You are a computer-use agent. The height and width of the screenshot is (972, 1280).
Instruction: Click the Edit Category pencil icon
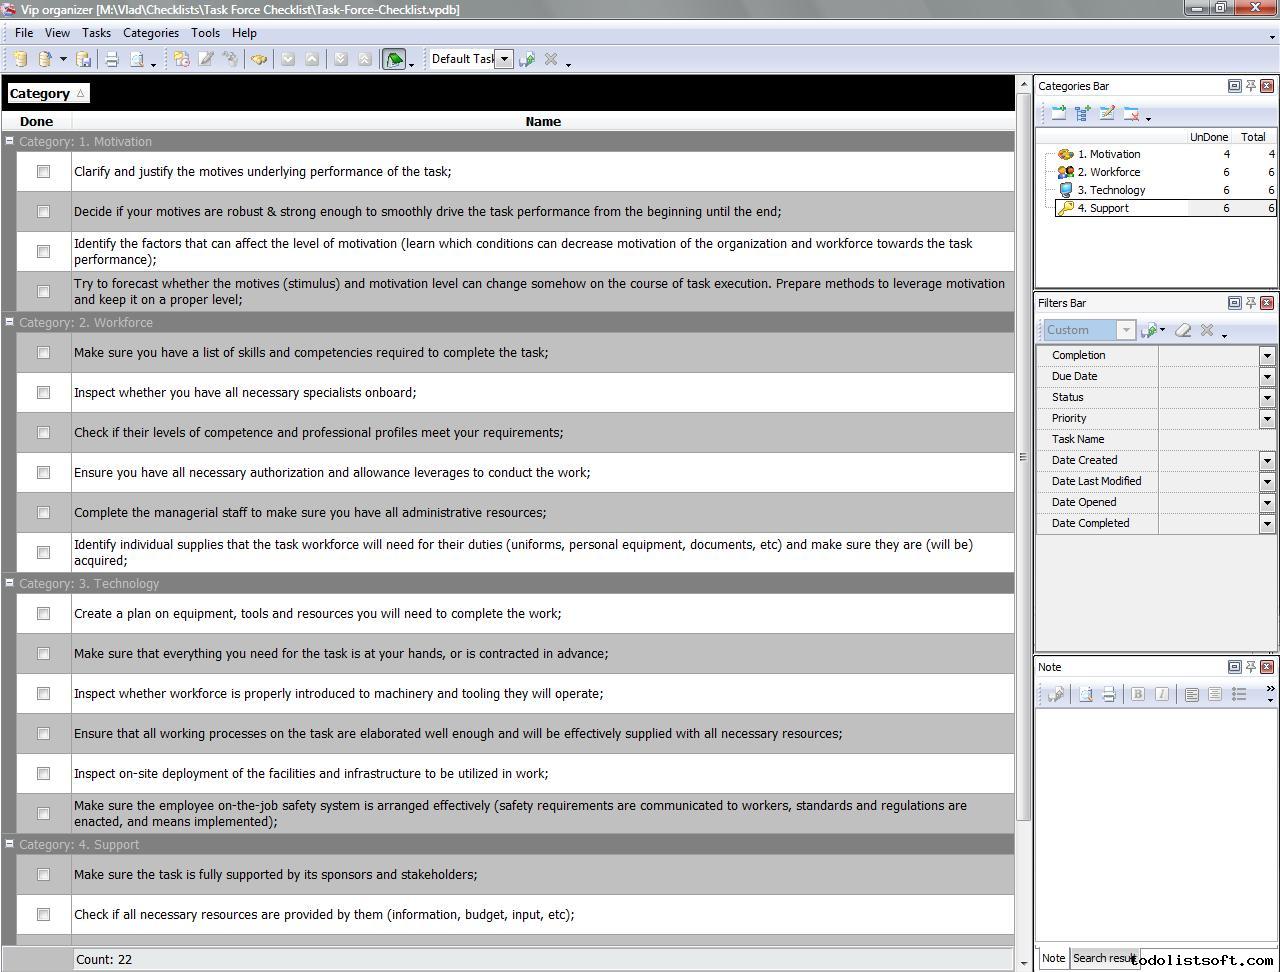[1107, 114]
